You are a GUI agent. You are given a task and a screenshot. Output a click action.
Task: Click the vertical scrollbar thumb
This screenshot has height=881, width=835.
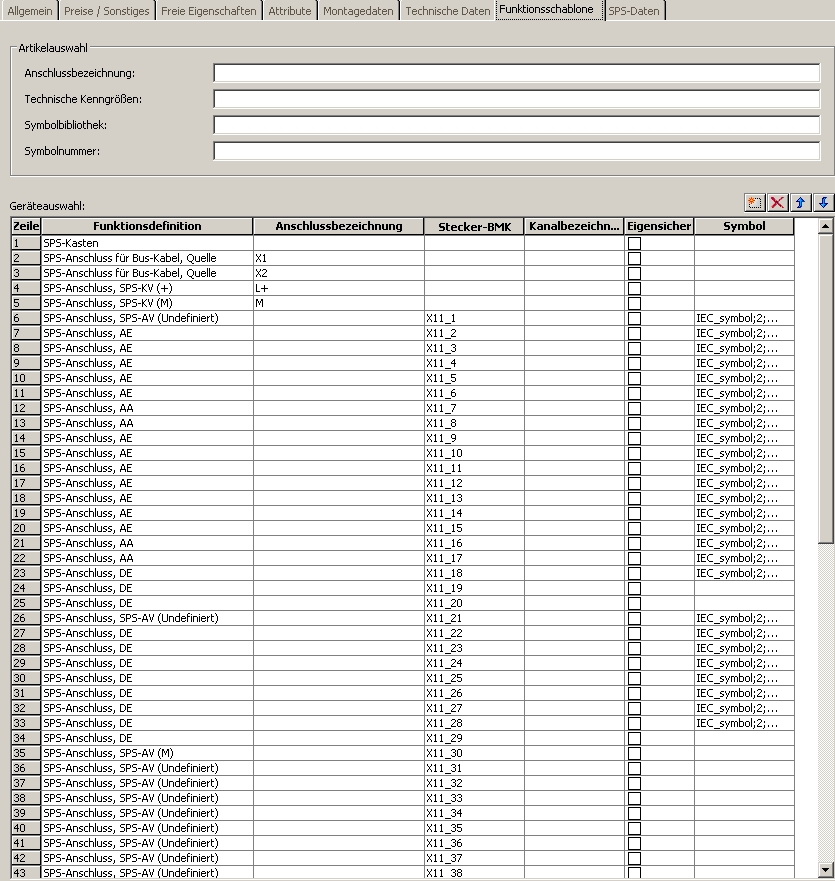click(825, 389)
